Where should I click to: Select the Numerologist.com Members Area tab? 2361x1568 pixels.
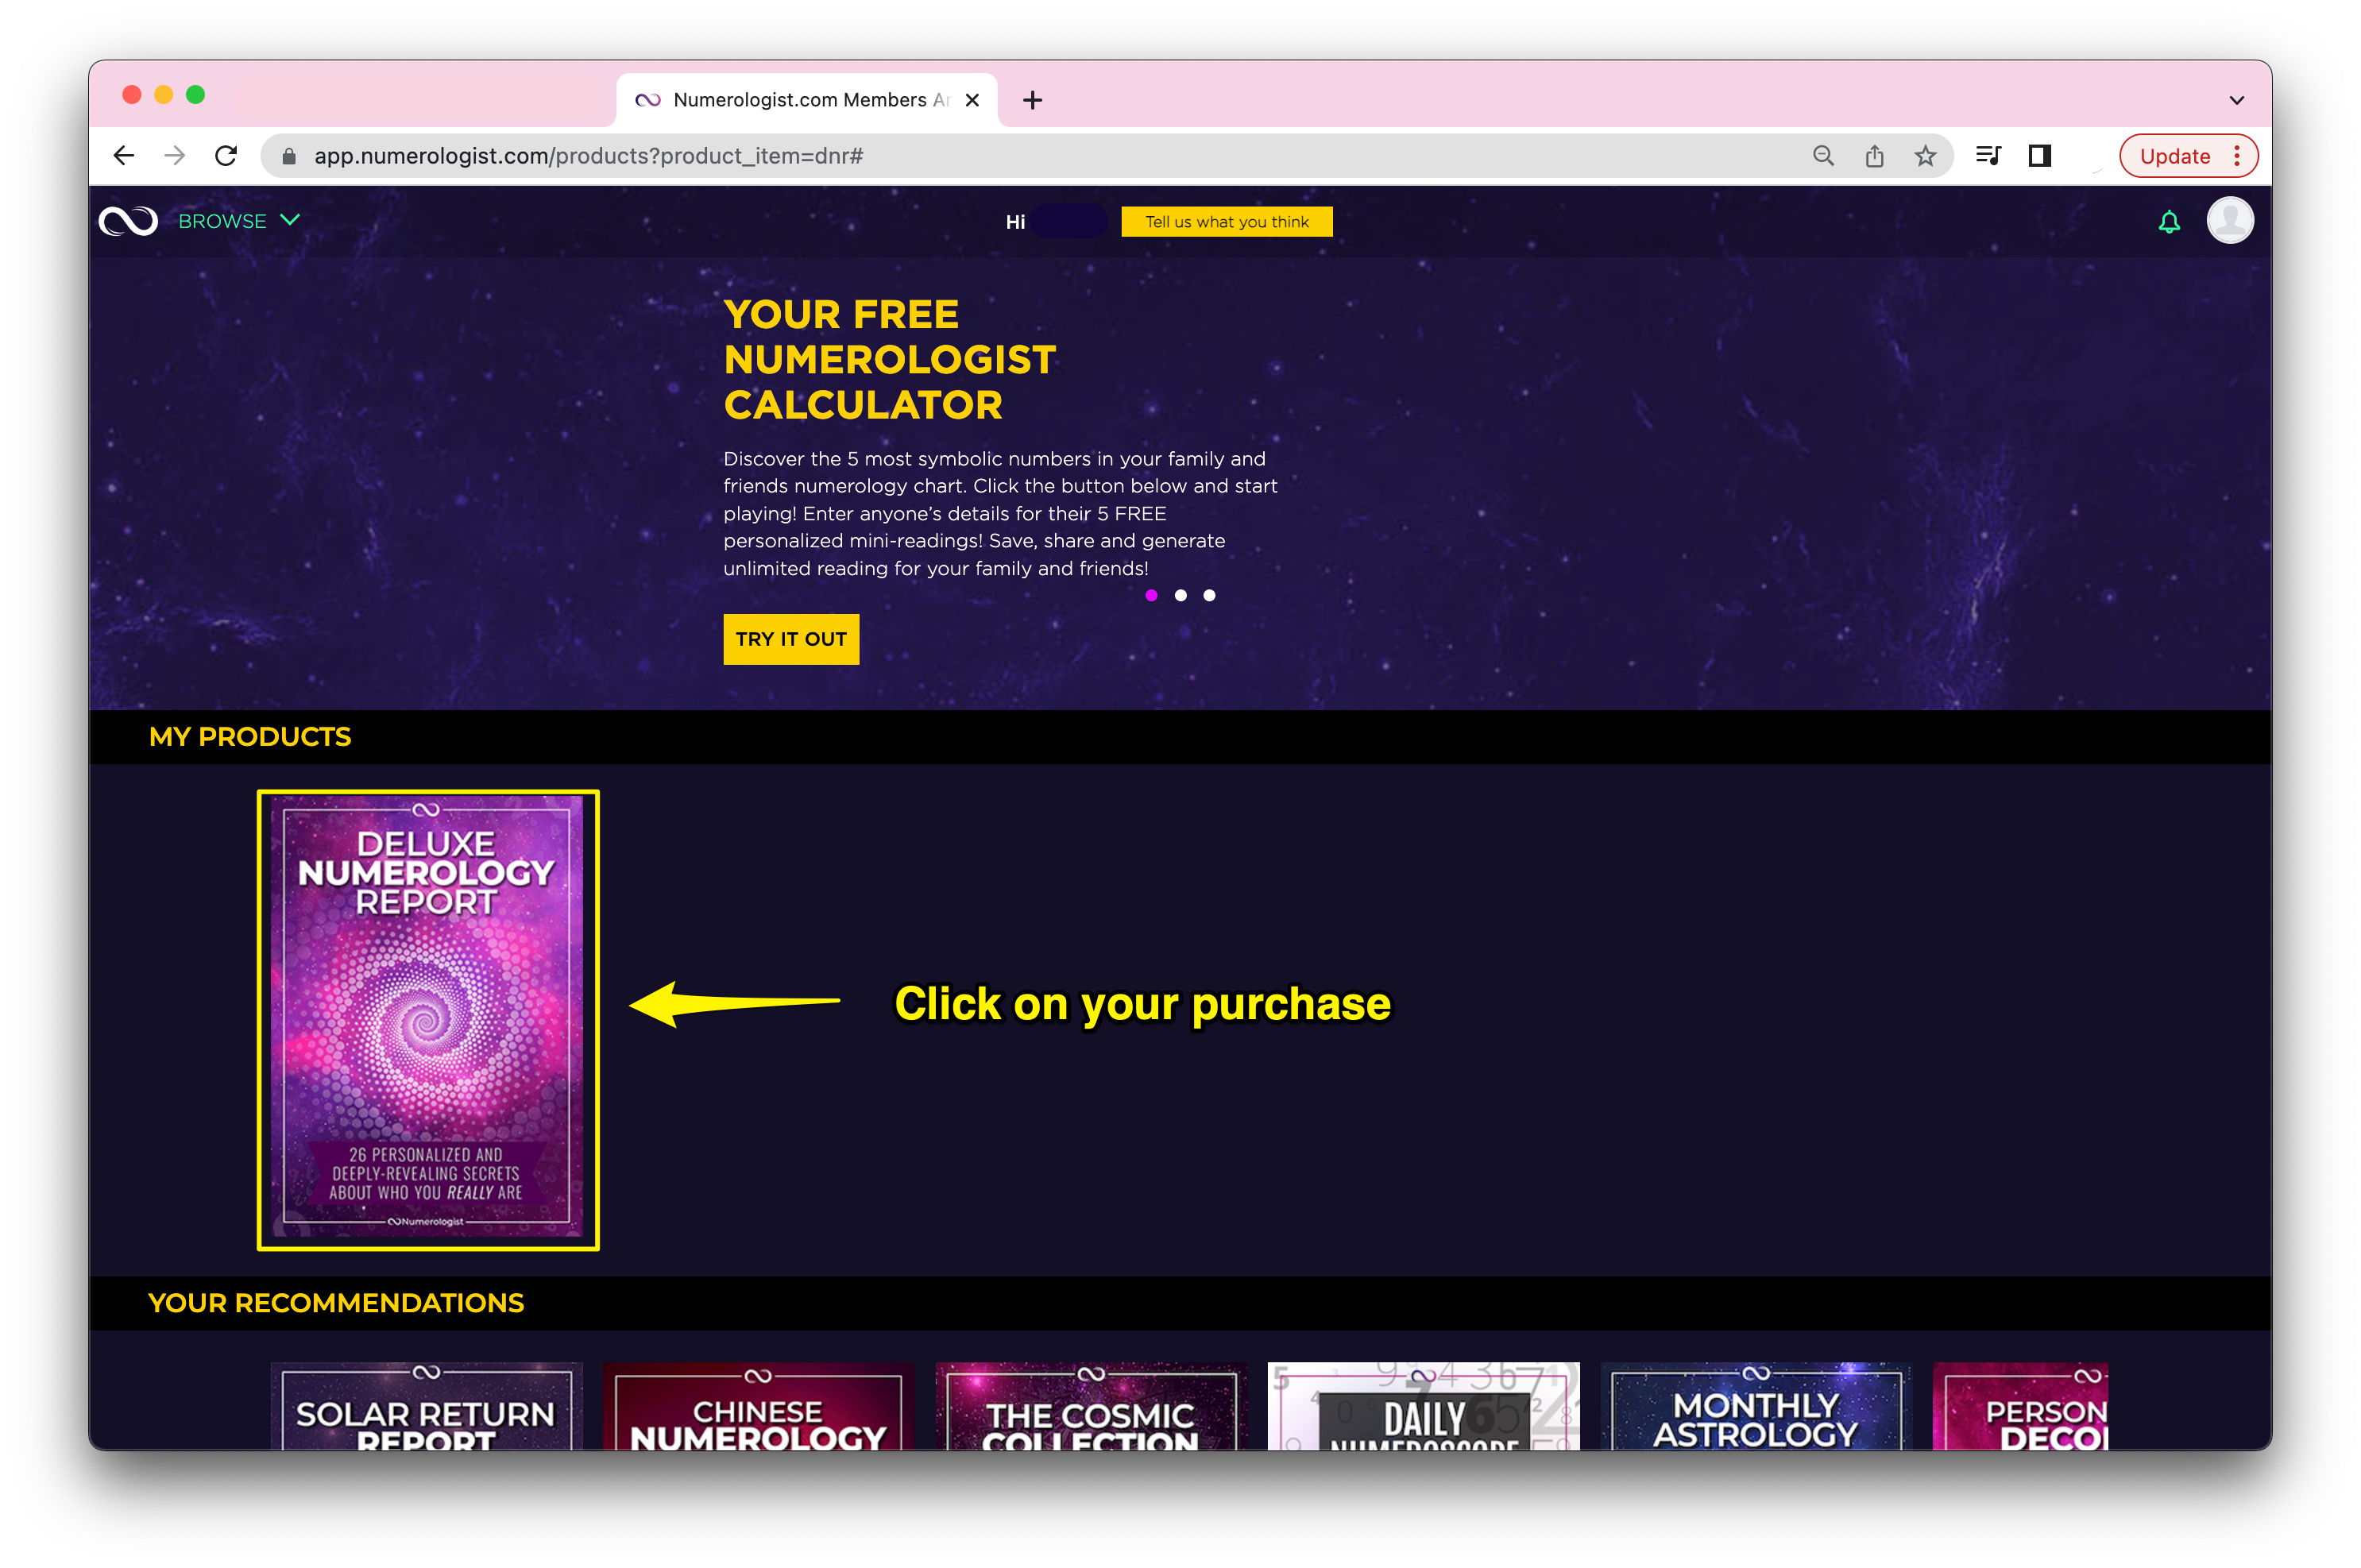[x=807, y=100]
